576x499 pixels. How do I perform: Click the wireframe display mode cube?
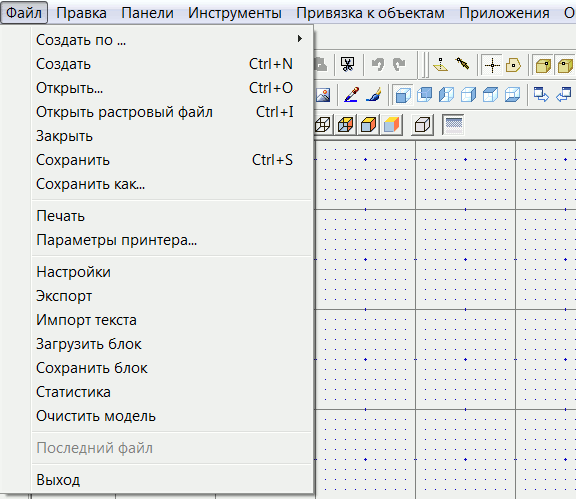323,125
